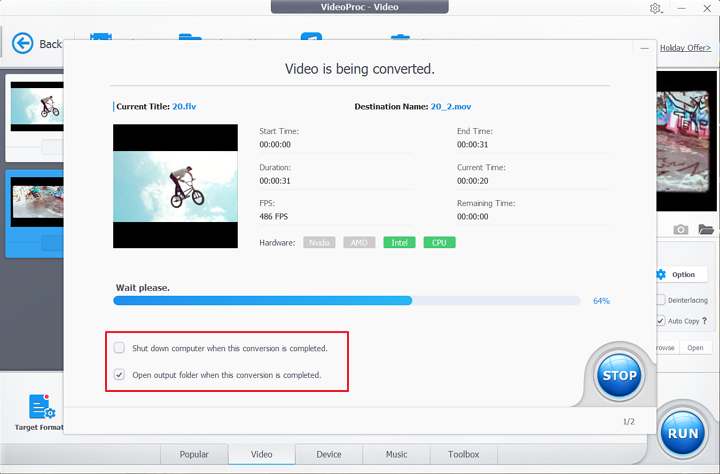Image resolution: width=720 pixels, height=474 pixels.
Task: Click the 64% progress label
Action: [x=601, y=301]
